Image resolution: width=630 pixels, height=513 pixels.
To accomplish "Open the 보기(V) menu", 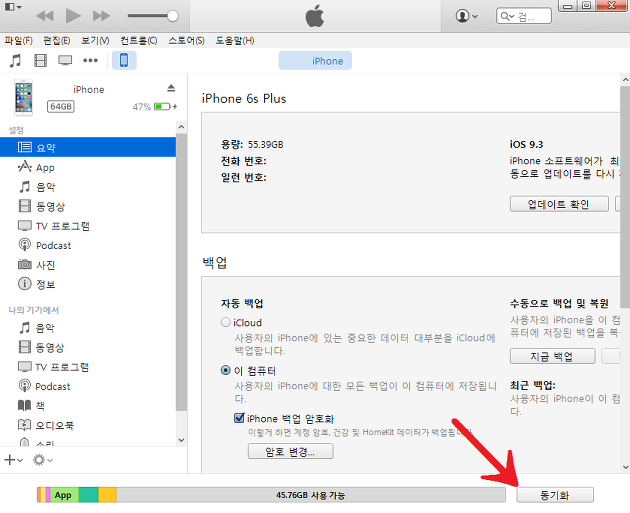I will (95, 41).
